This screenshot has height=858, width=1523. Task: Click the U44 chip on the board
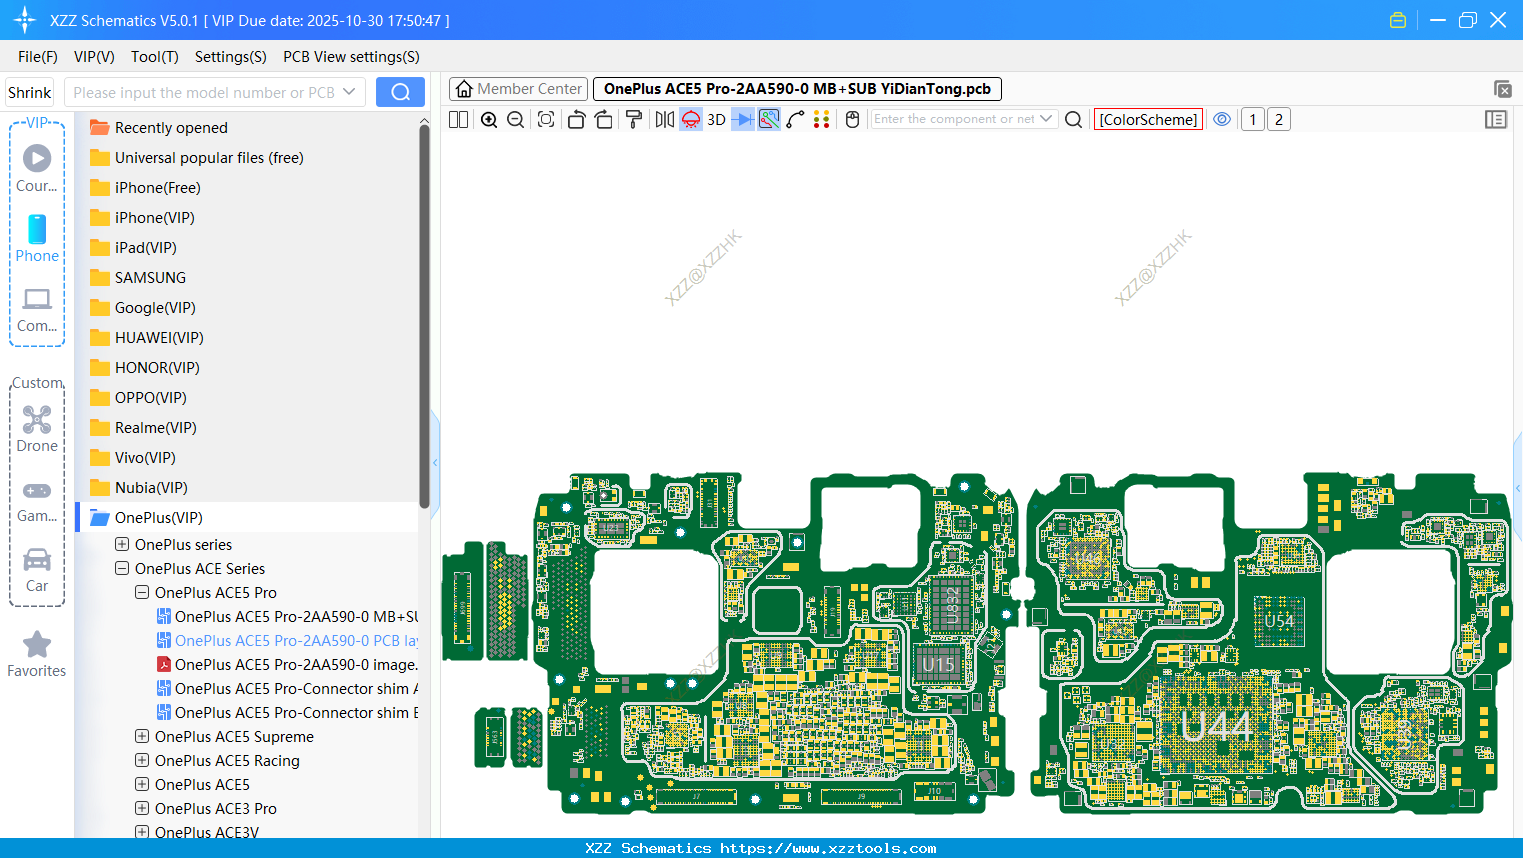tap(1215, 727)
